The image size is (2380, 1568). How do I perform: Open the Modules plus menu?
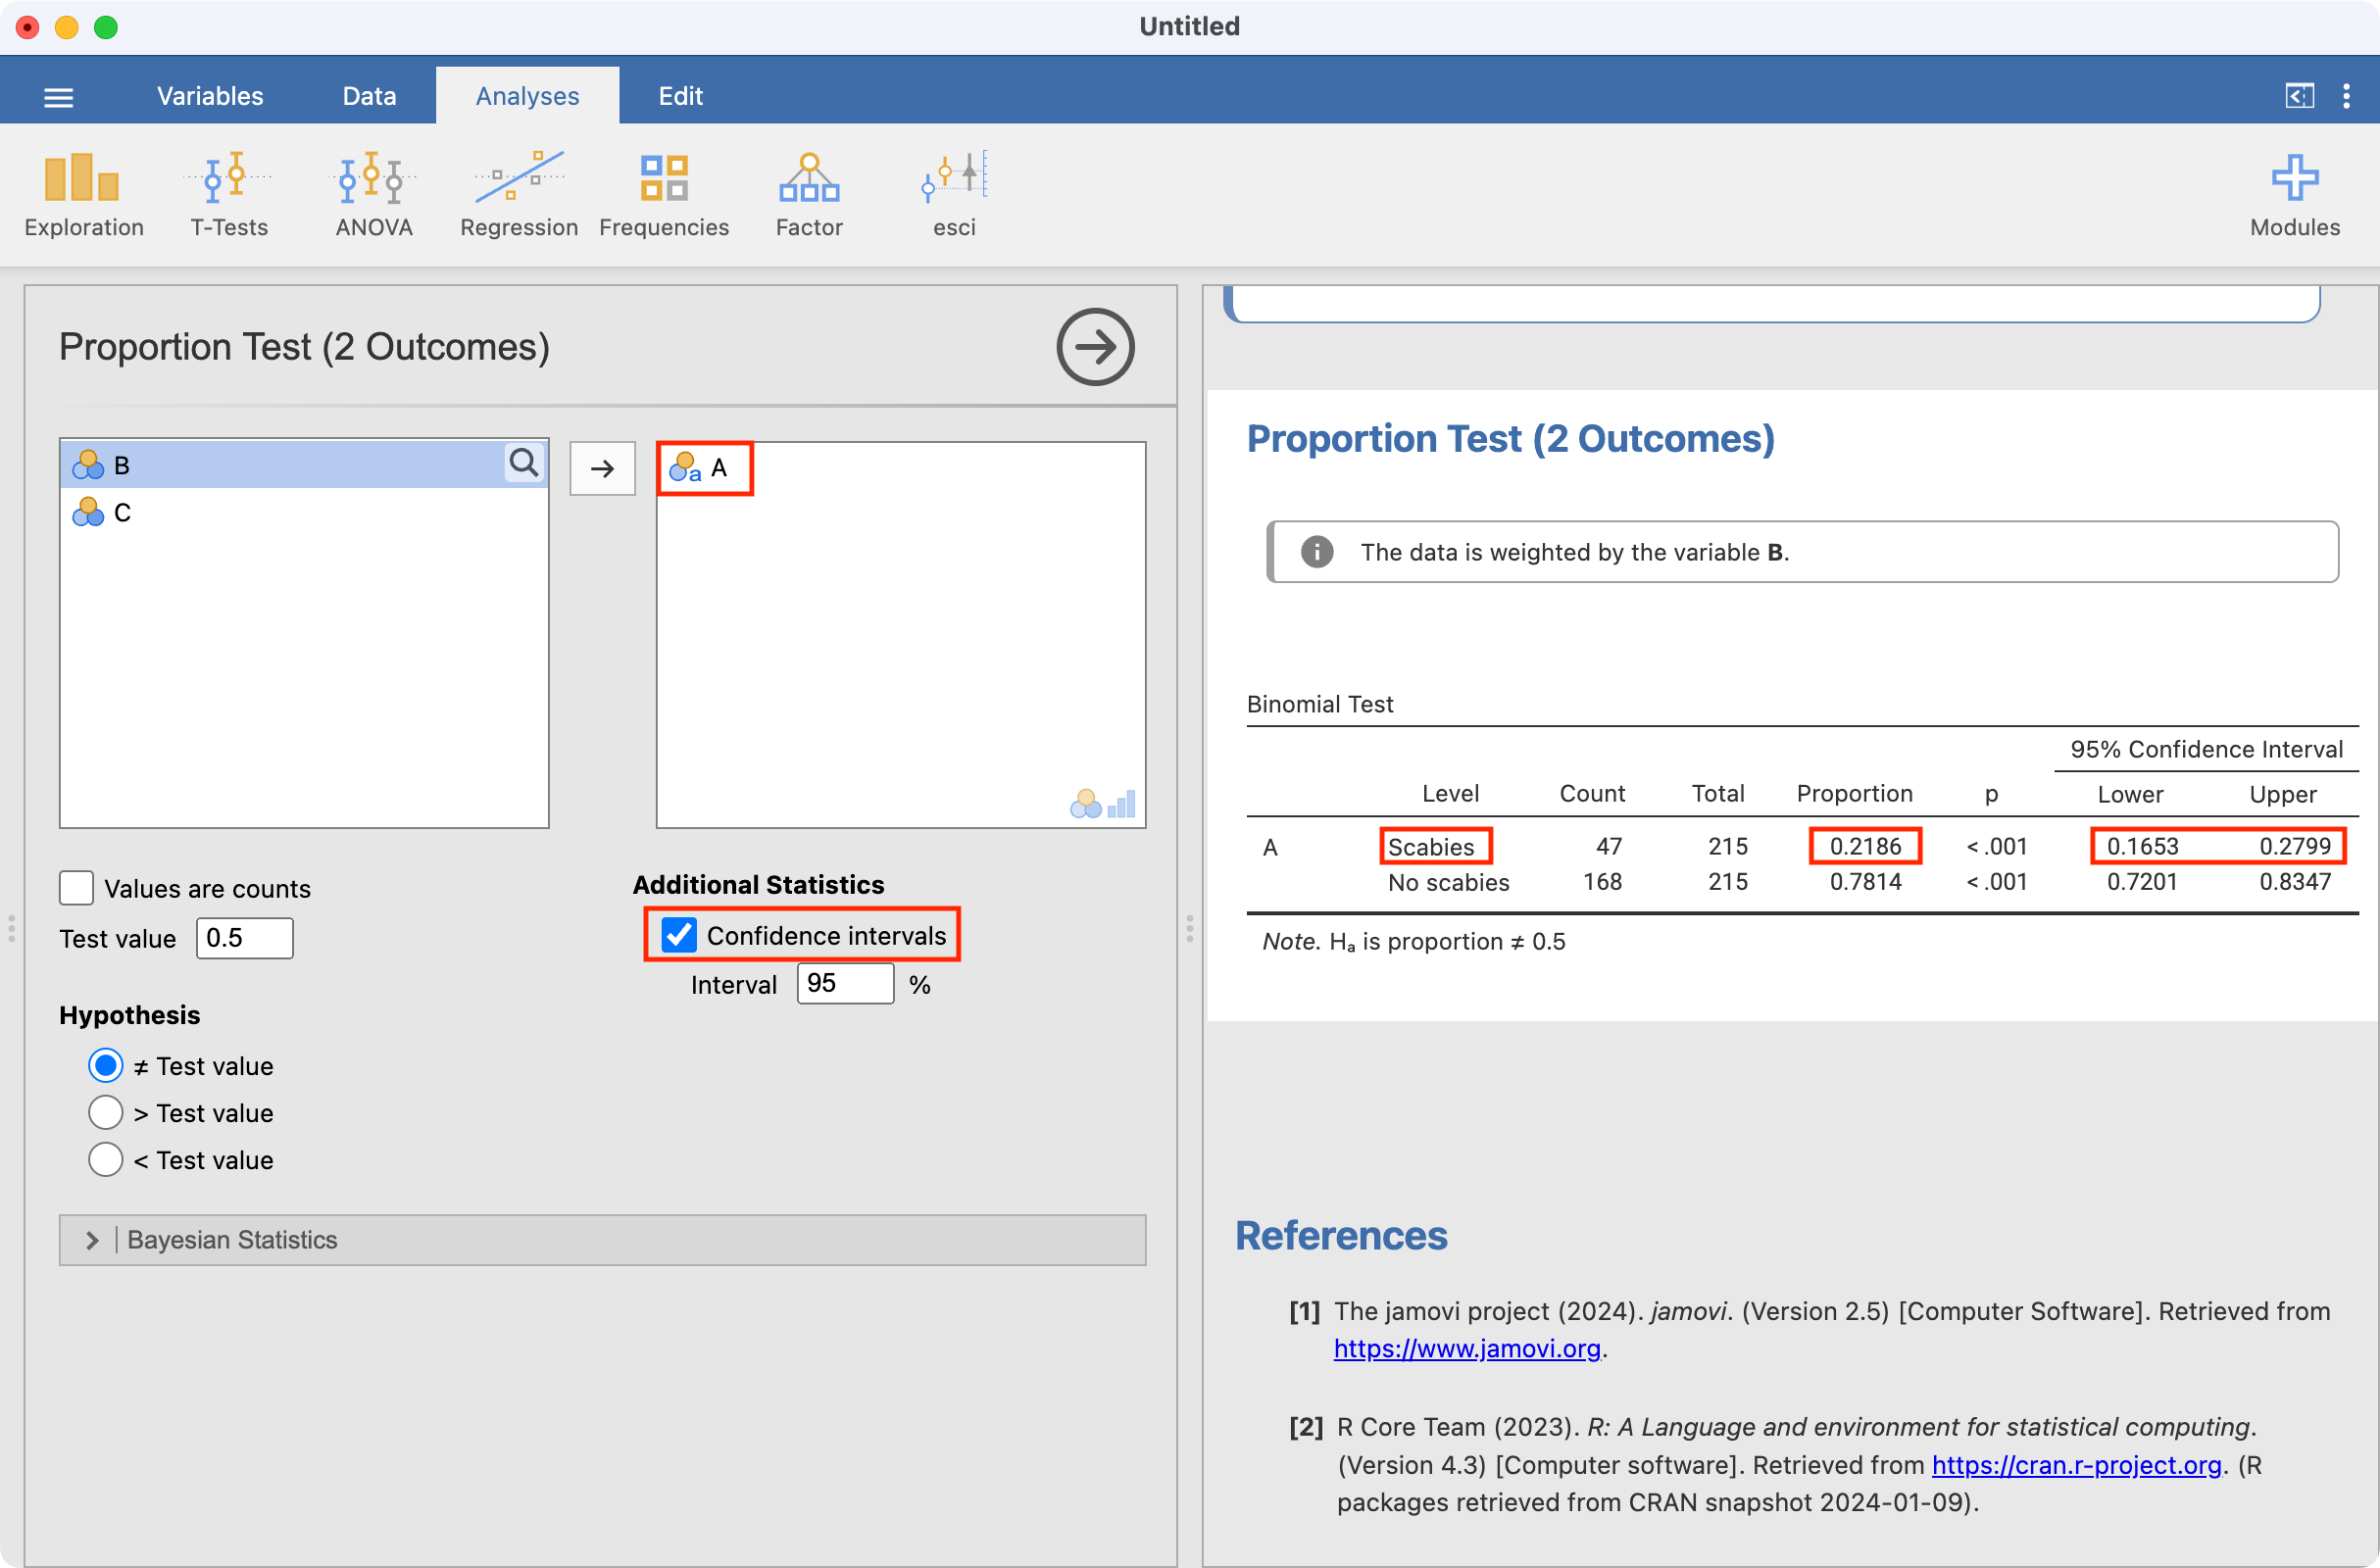pyautogui.click(x=2294, y=195)
